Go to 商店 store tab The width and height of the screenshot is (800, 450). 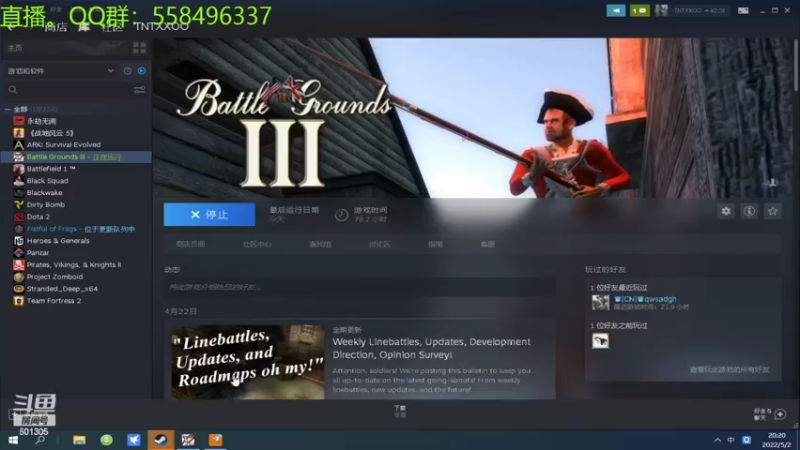click(x=56, y=27)
